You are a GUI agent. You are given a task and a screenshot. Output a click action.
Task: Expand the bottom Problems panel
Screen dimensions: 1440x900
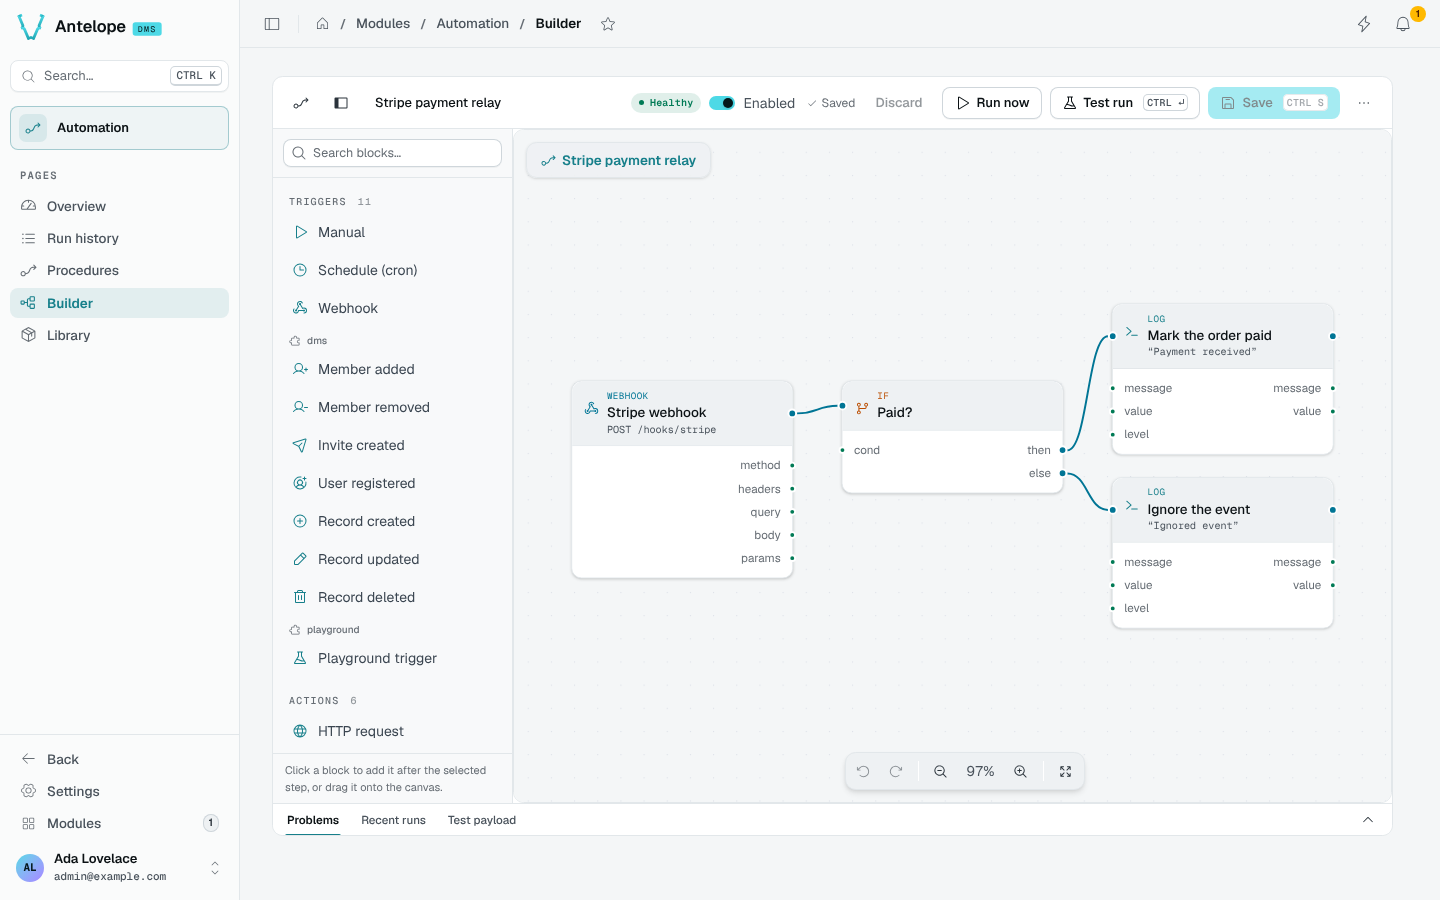tap(1368, 820)
